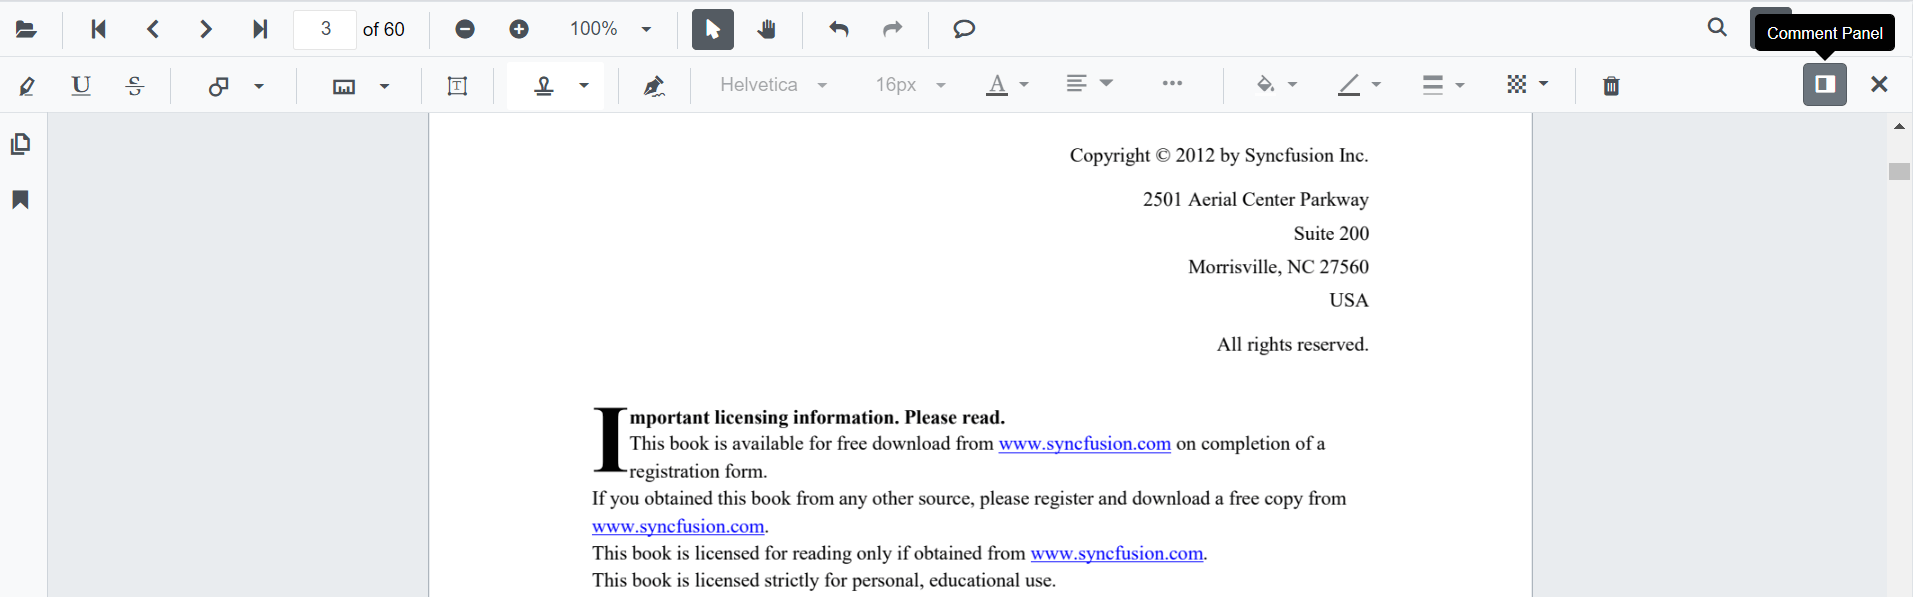The width and height of the screenshot is (1918, 615).
Task: Expand the measurement tool dropdown arrow
Action: point(385,86)
